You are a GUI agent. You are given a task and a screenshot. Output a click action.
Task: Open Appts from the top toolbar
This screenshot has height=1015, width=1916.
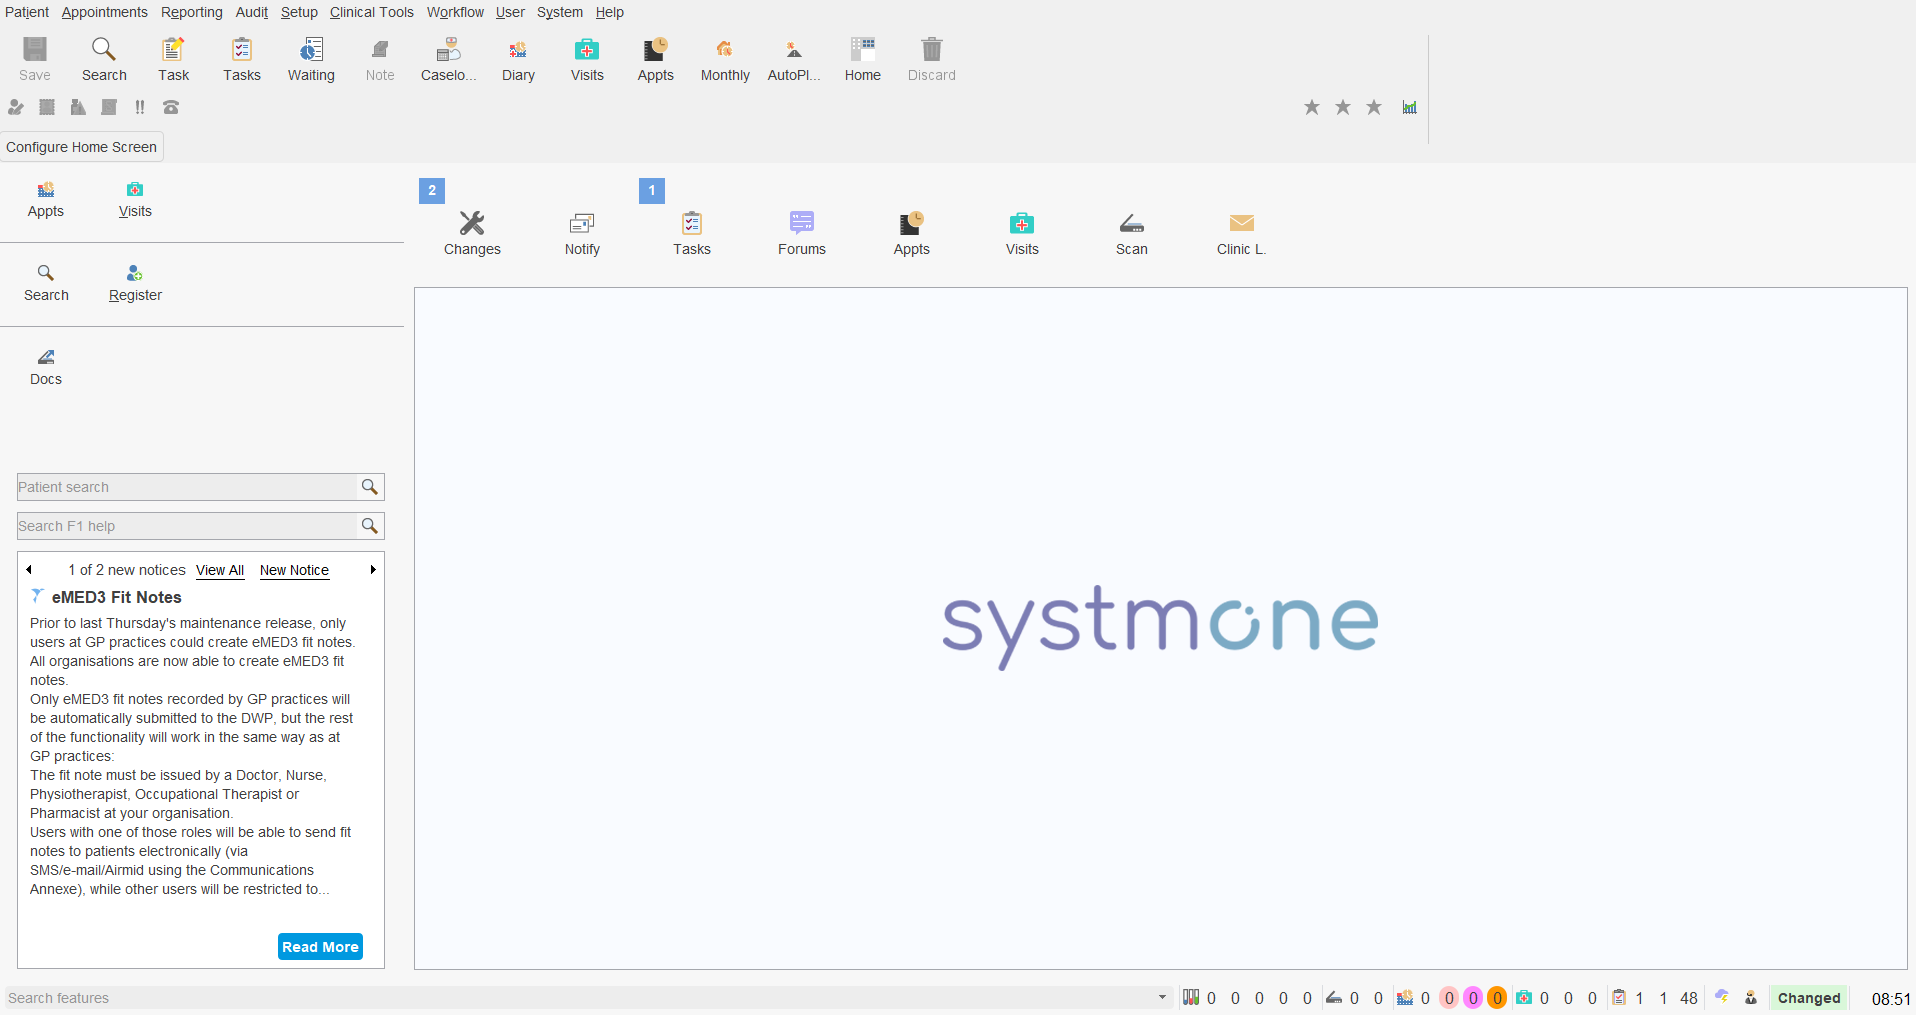click(656, 60)
